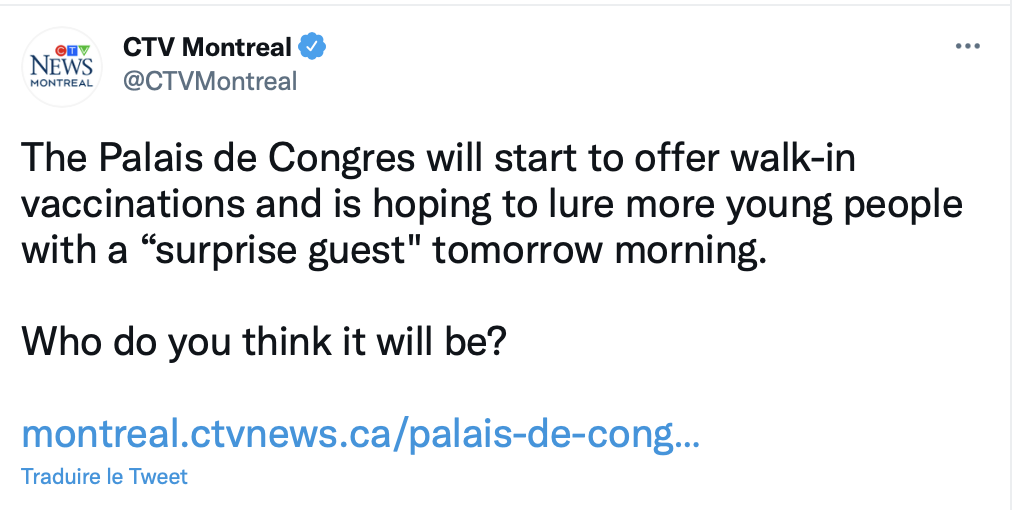Expand the tweet via its first text line
This screenshot has height=510, width=1020.
tap(438, 160)
